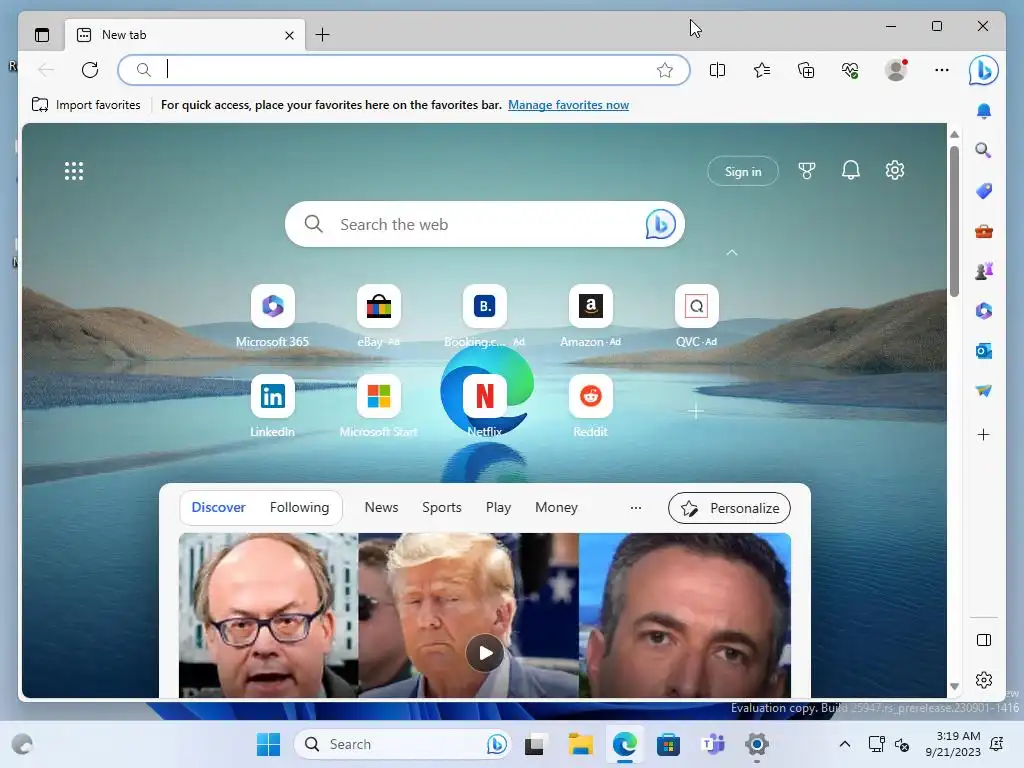
Task: Toggle sidebar visibility panel icon
Action: tap(984, 640)
